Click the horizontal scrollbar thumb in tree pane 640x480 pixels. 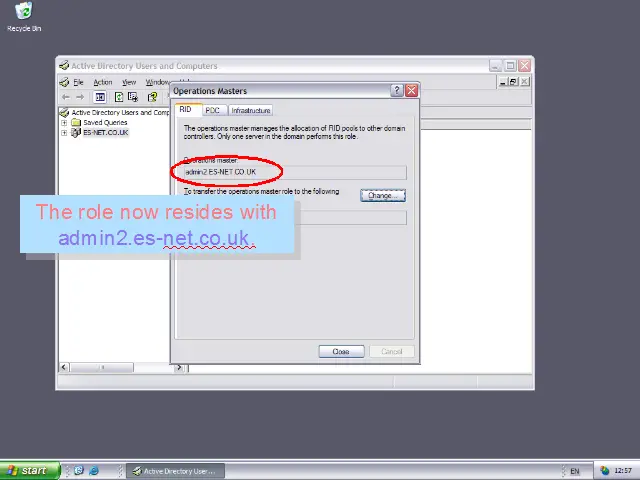pyautogui.click(x=102, y=367)
